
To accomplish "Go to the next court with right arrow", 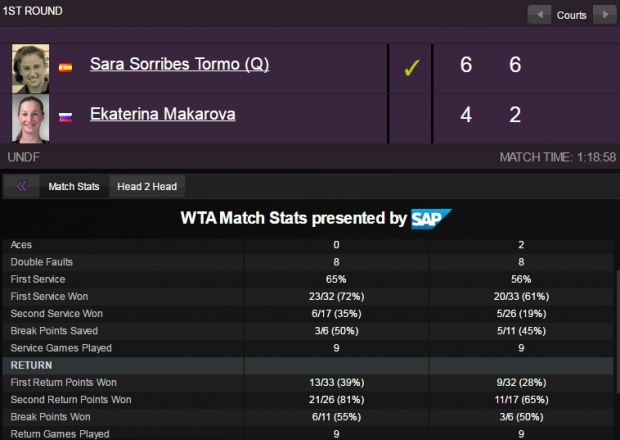I will pos(605,15).
